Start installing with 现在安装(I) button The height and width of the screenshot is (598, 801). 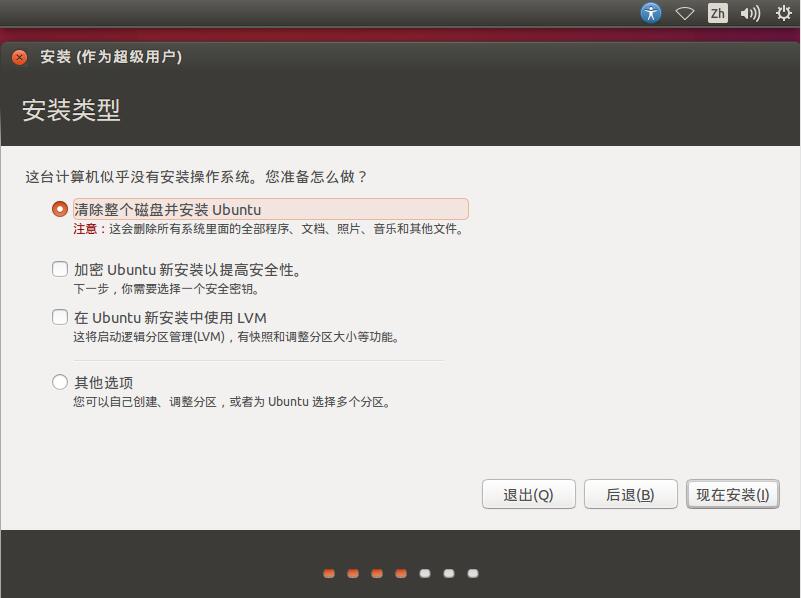tap(732, 495)
